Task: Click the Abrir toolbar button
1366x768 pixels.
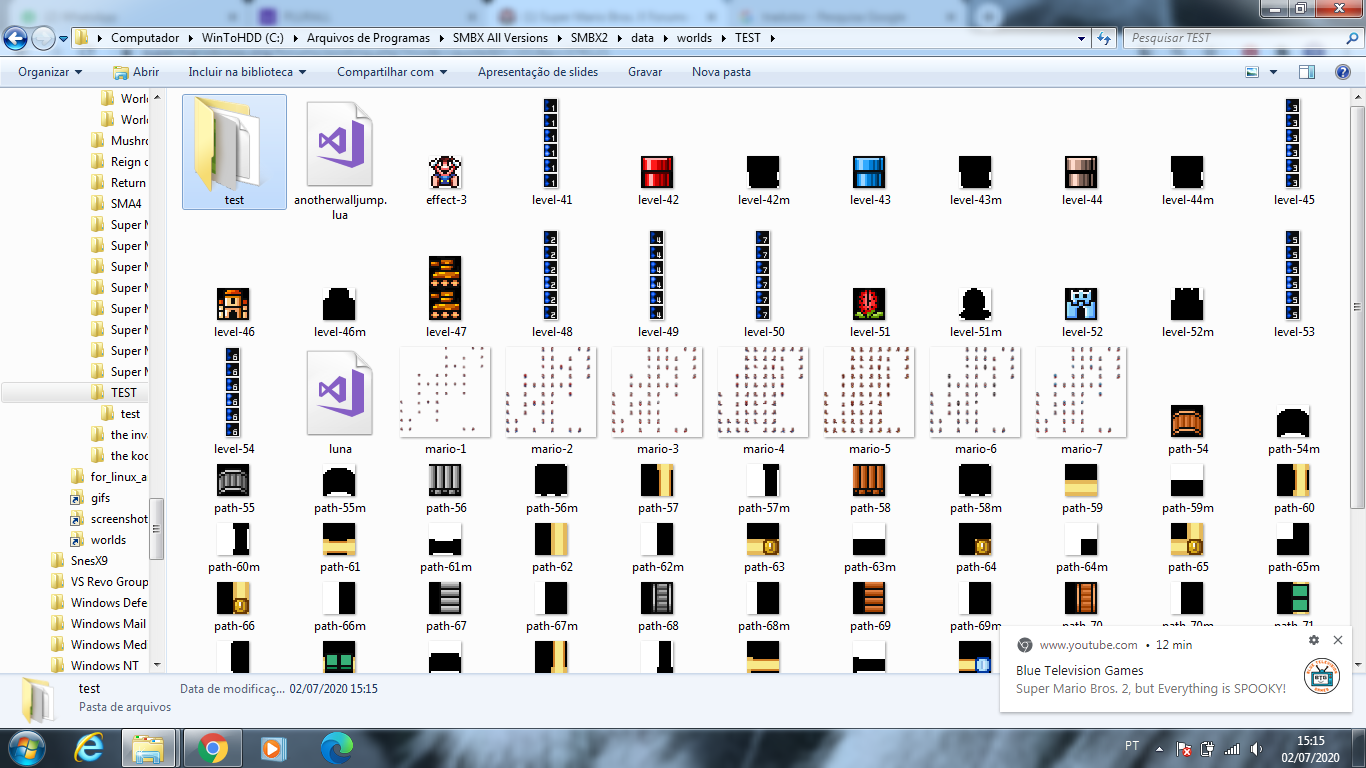Action: coord(136,72)
